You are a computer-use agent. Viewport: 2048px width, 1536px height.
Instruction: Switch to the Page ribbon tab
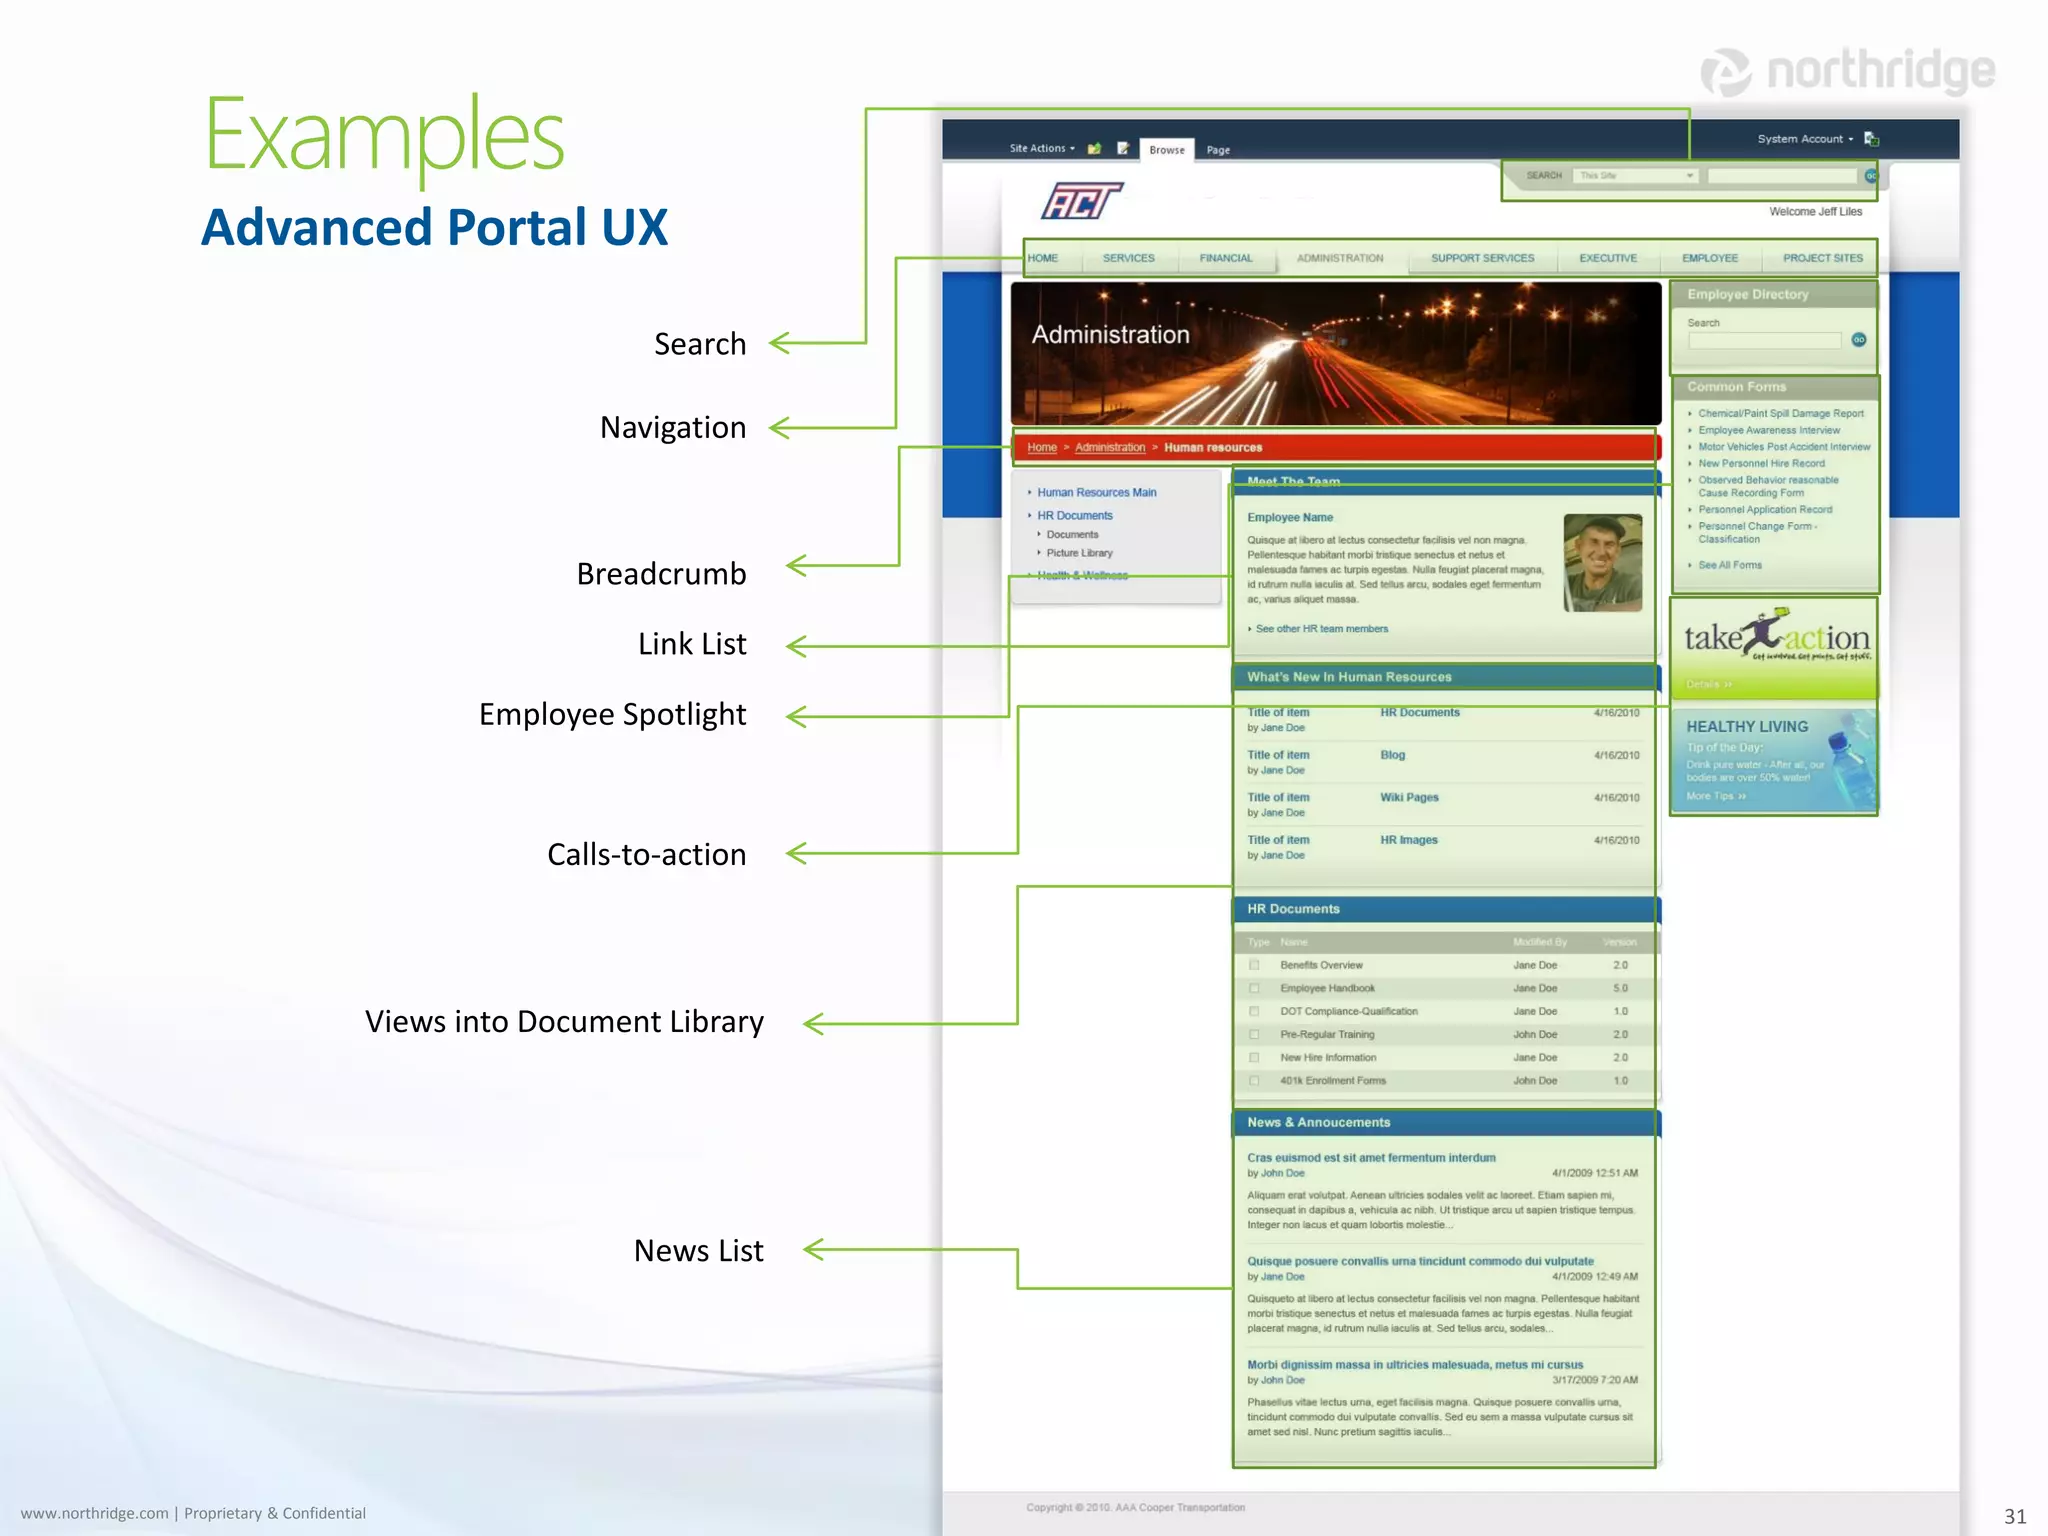click(x=1218, y=150)
